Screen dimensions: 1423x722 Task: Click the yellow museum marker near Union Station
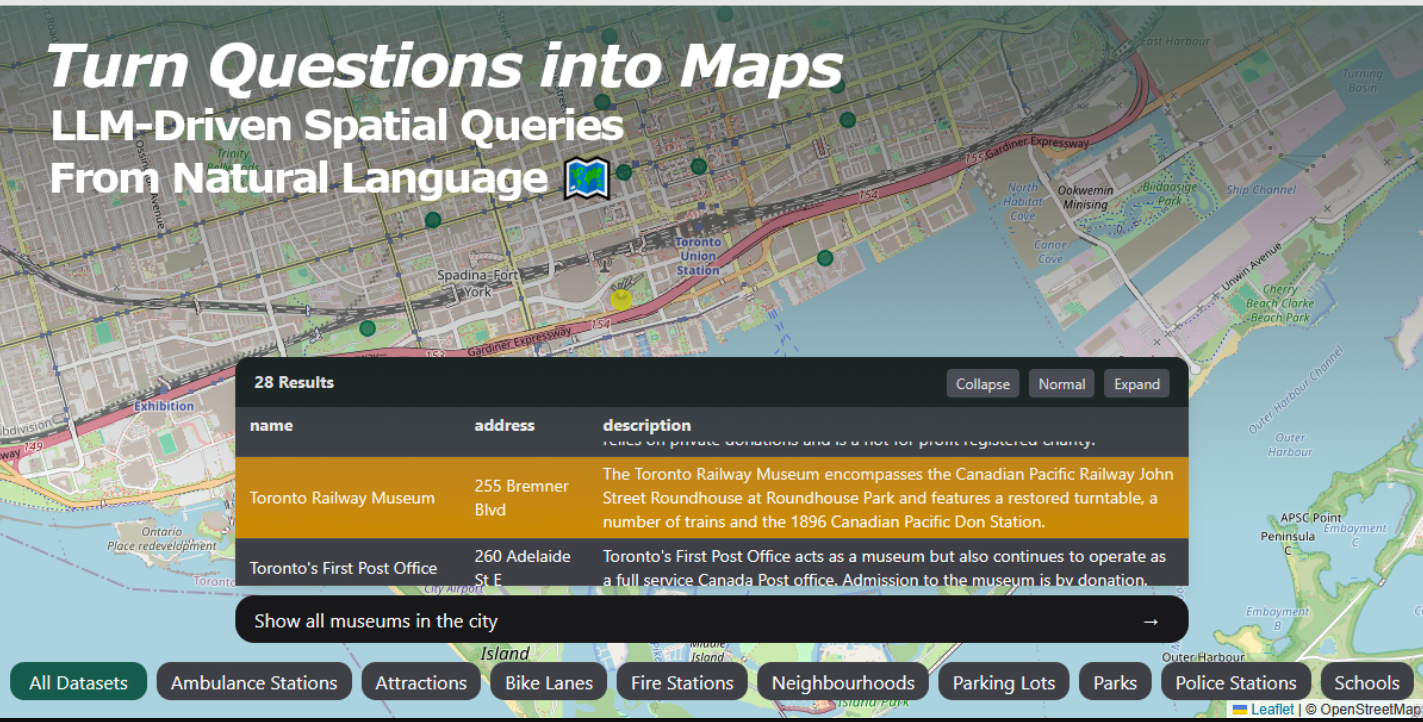click(x=621, y=299)
